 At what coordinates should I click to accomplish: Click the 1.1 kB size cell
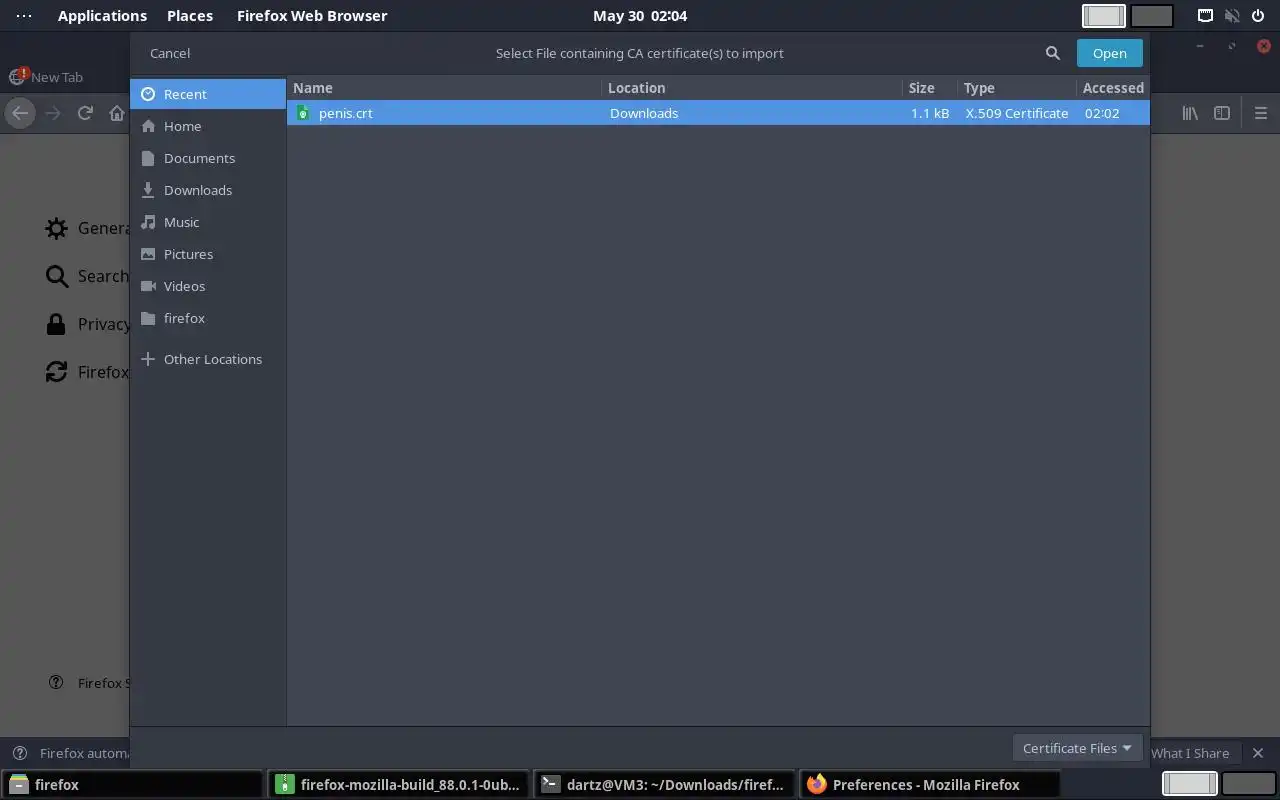[930, 113]
